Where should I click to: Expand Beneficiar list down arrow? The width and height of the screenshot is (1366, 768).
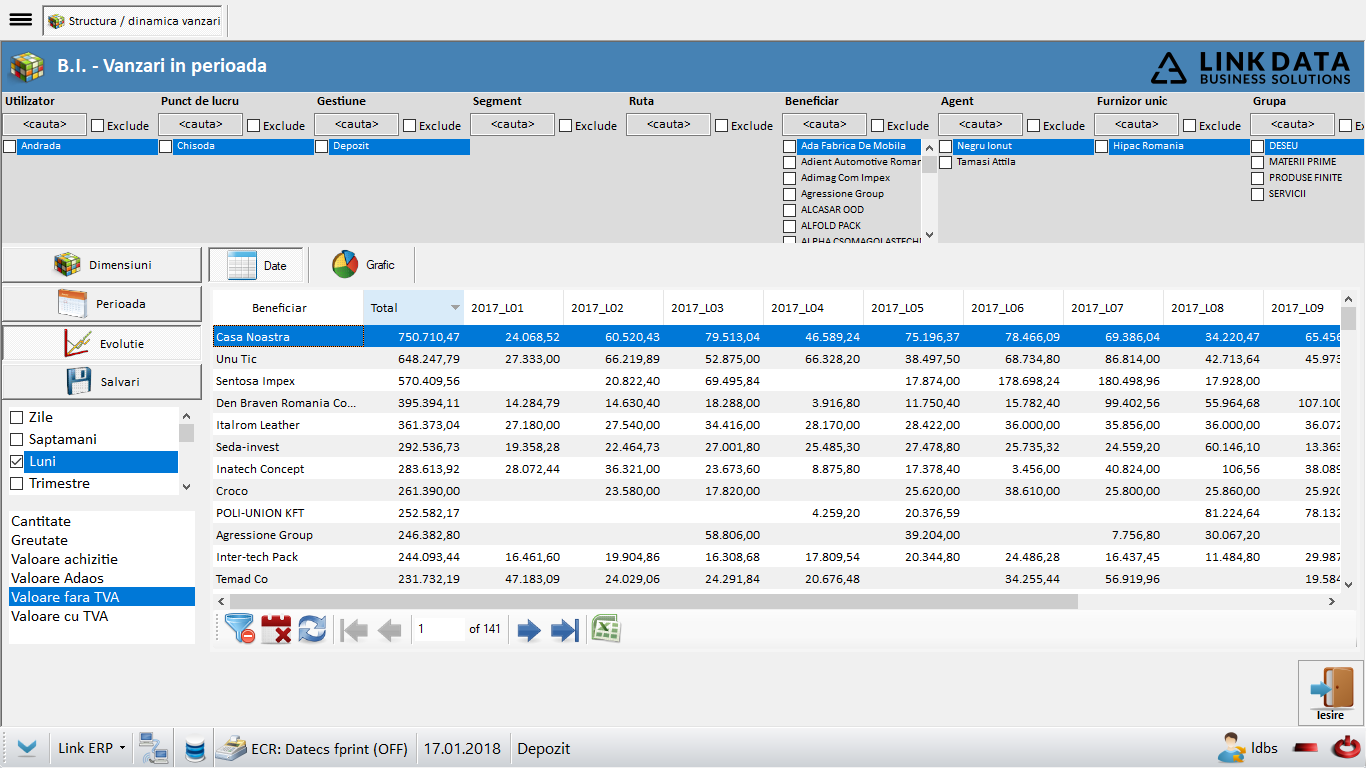[x=929, y=235]
